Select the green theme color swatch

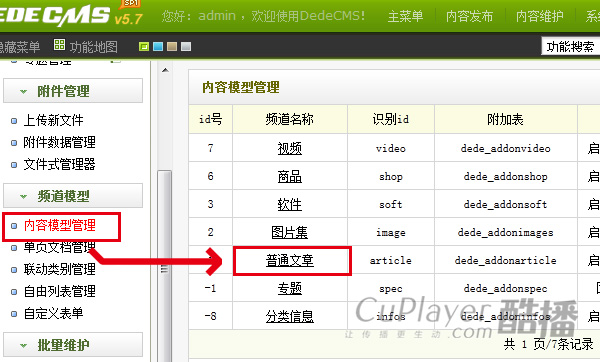144,47
